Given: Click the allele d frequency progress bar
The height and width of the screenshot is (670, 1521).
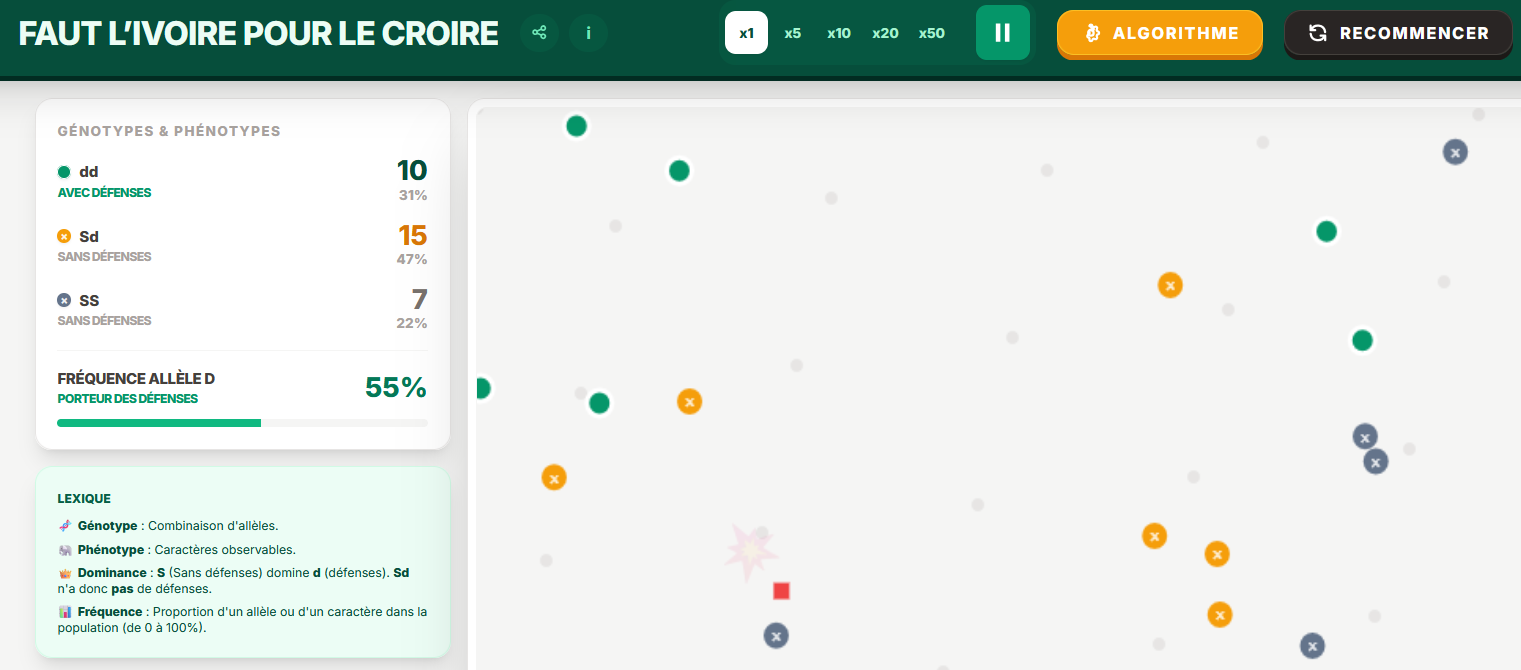Looking at the screenshot, I should 242,423.
